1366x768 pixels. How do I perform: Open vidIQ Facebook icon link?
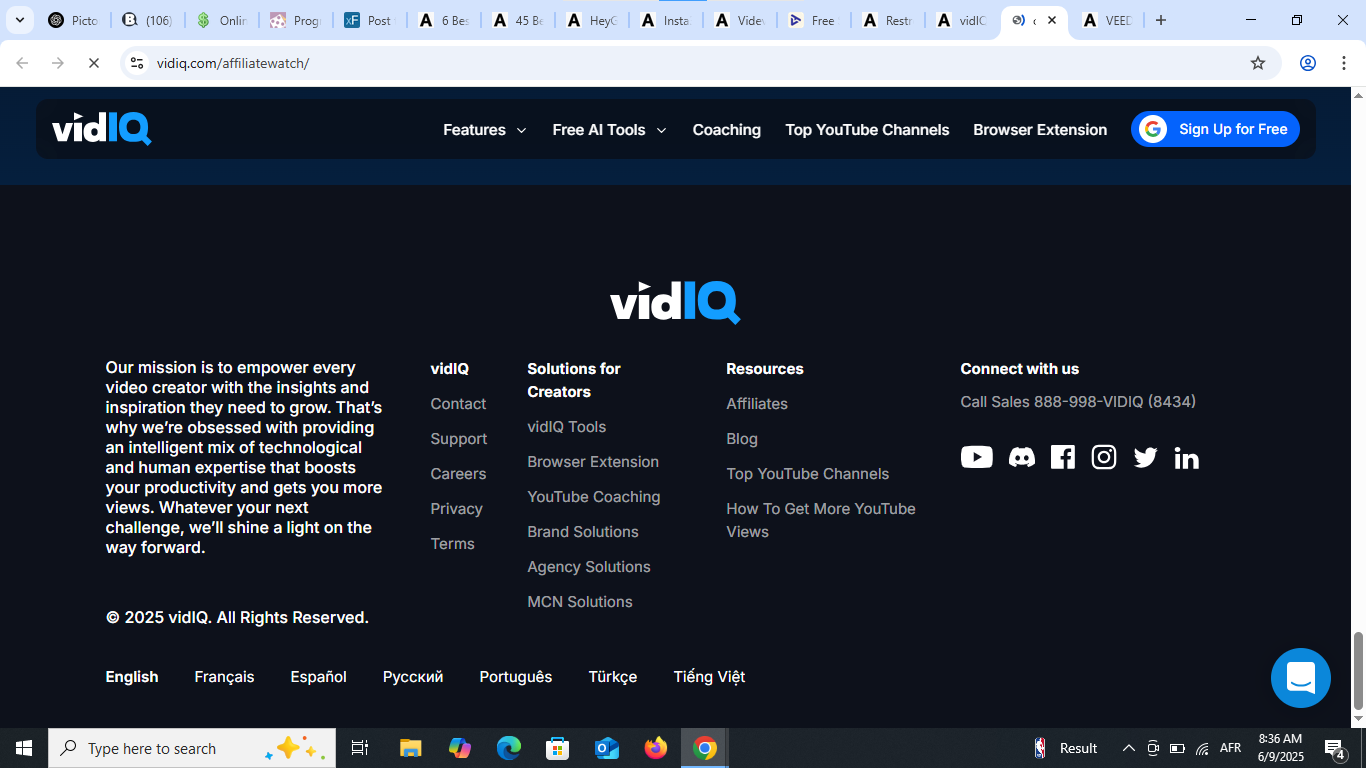(1063, 457)
